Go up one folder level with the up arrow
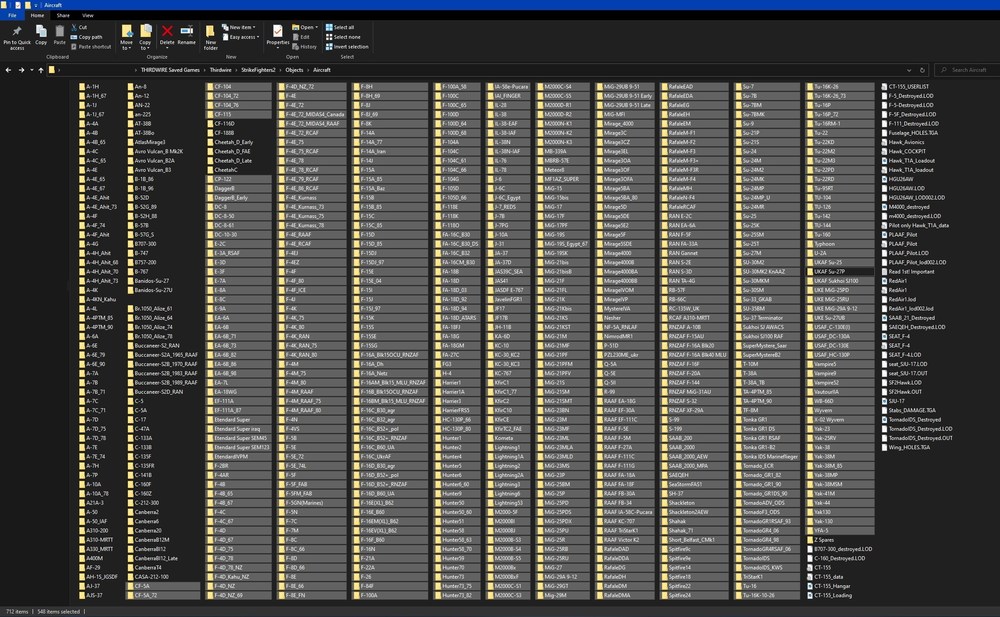This screenshot has height=617, width=1000. click(41, 70)
